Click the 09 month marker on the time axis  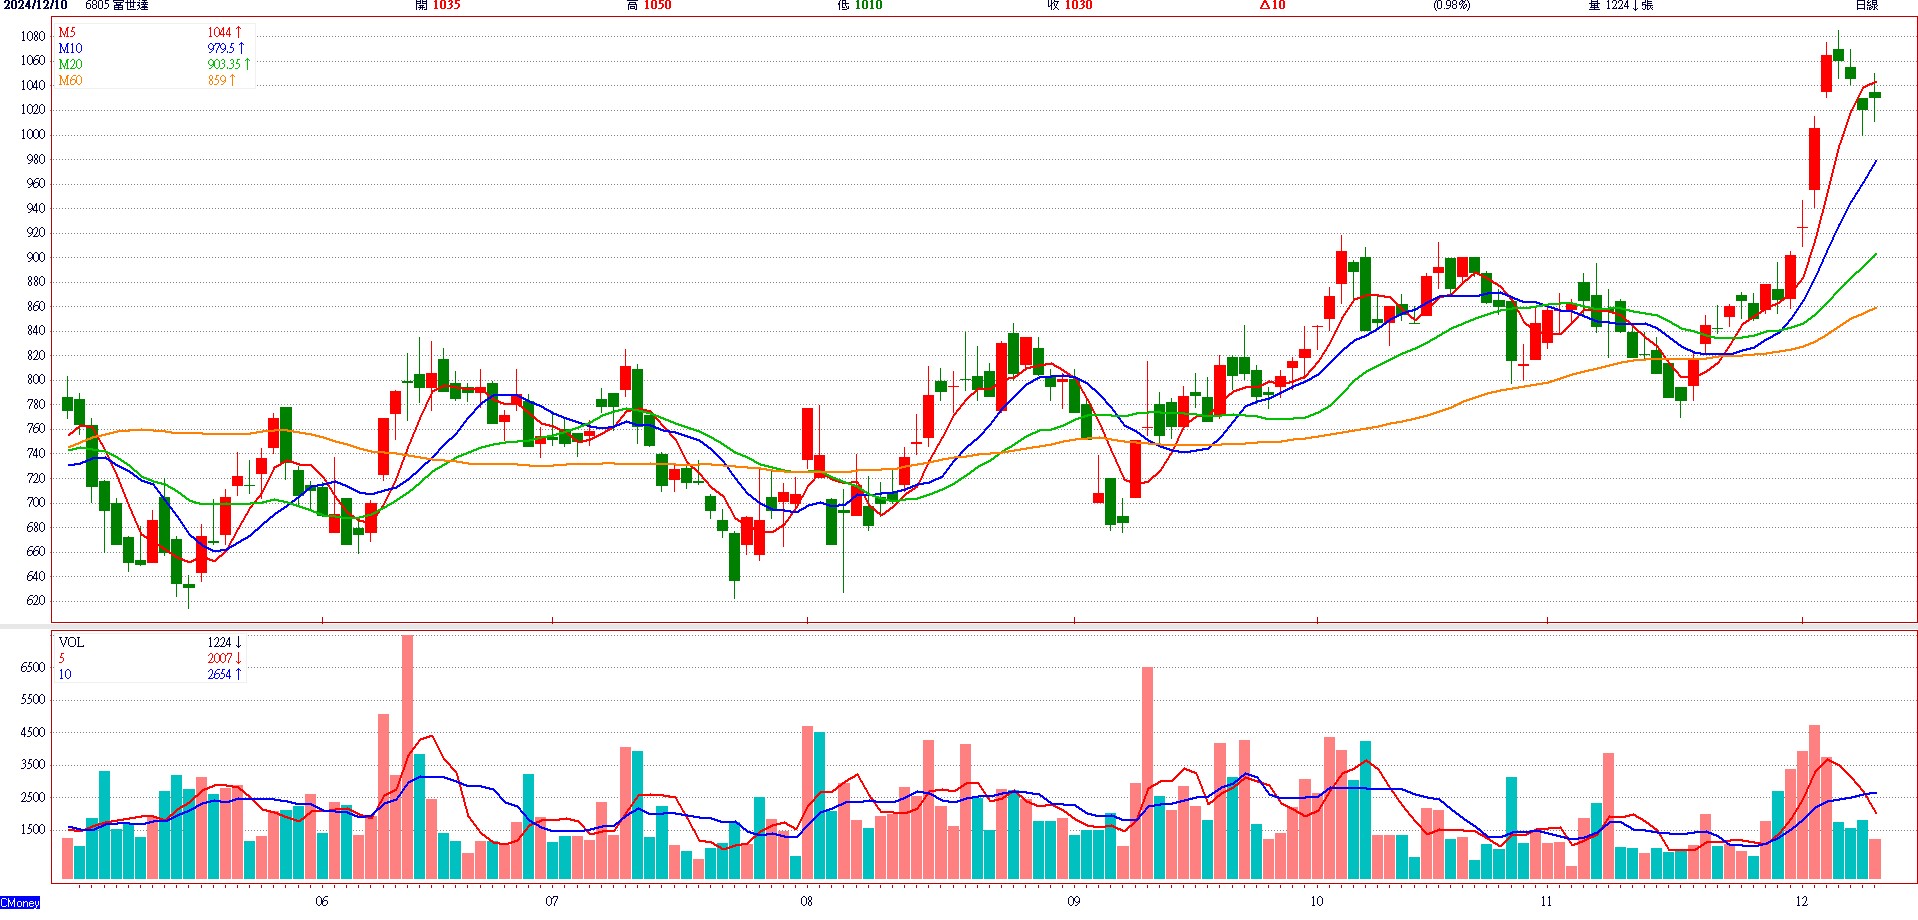point(1074,901)
